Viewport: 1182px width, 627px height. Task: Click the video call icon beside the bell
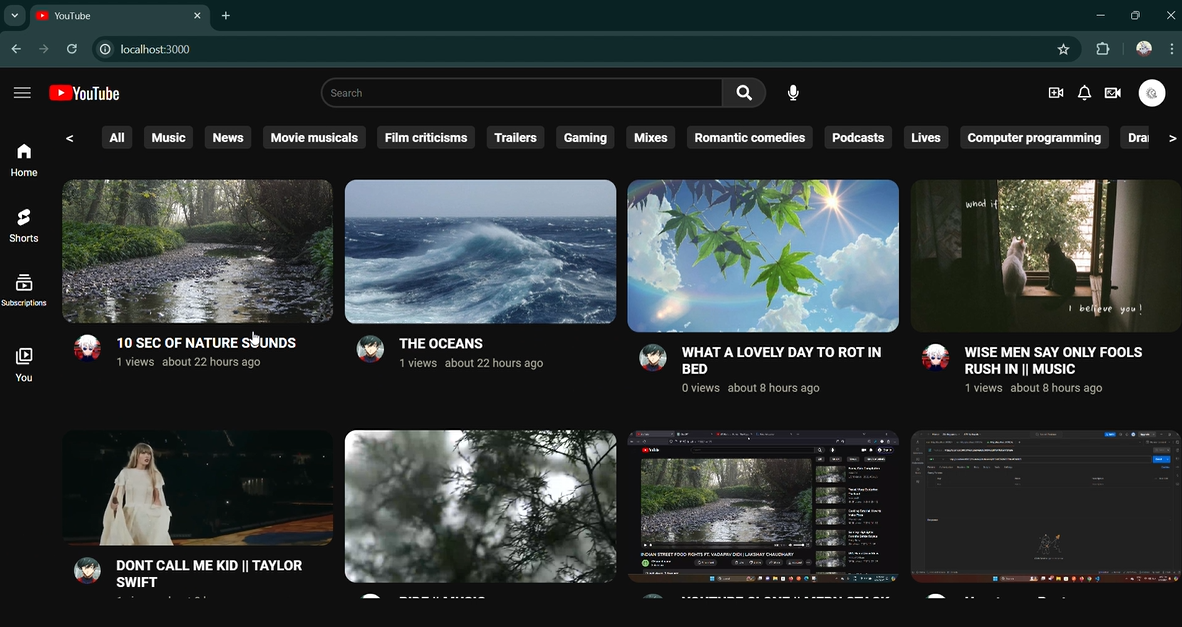(x=1112, y=92)
